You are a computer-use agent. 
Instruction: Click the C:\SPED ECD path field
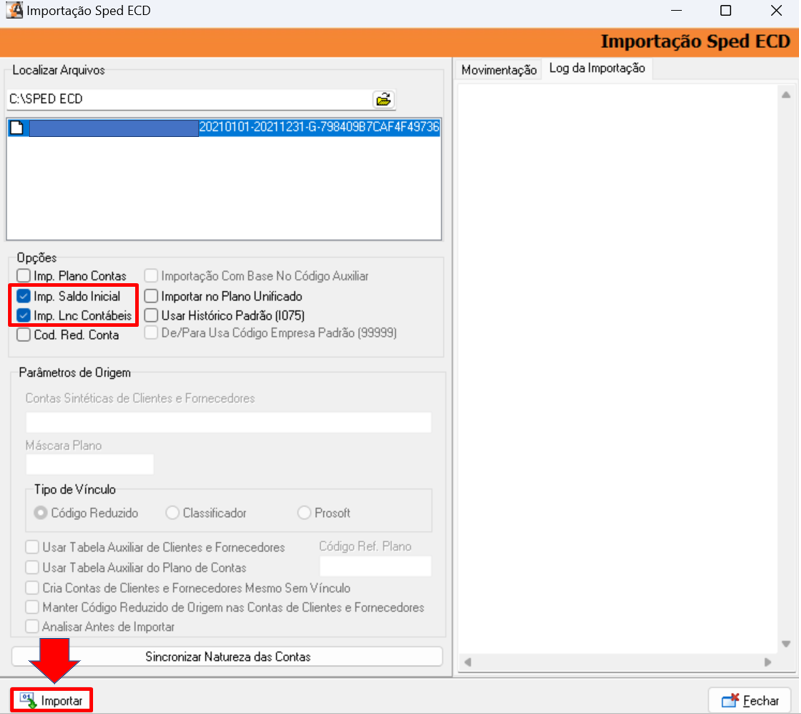(189, 99)
